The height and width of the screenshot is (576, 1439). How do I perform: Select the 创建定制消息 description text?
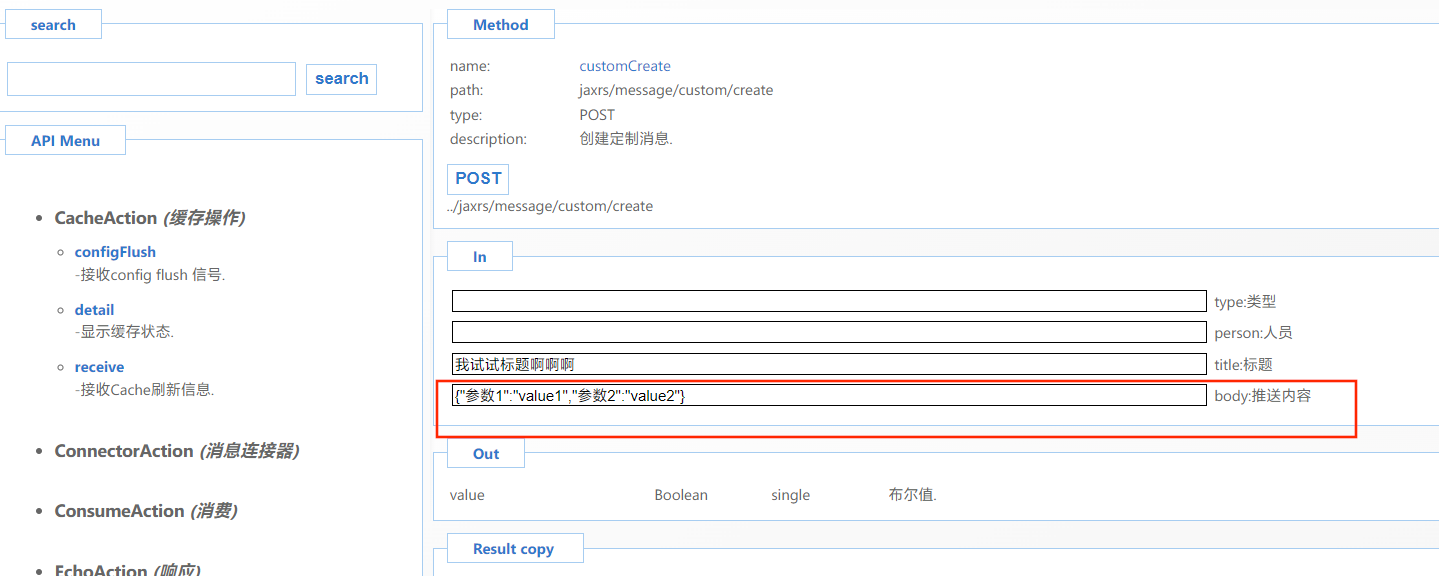pyautogui.click(x=626, y=139)
